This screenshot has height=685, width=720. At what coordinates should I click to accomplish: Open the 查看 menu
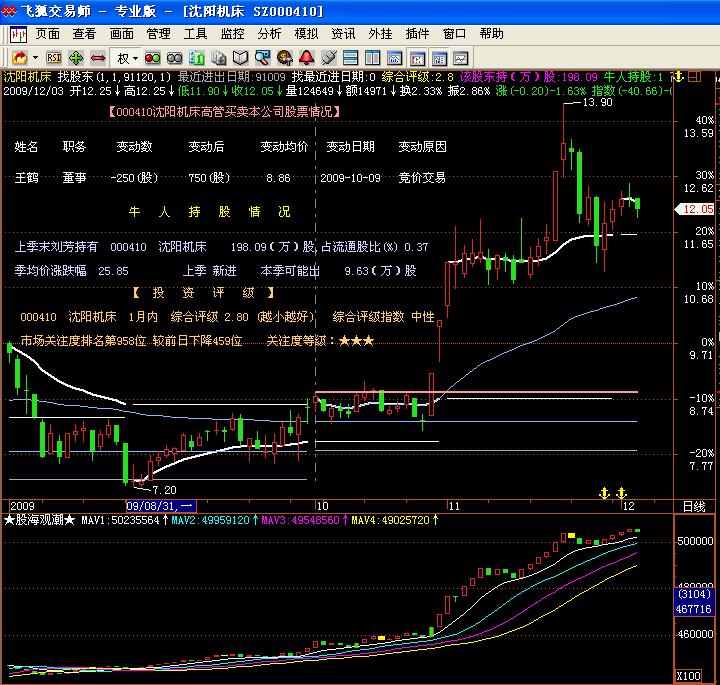[84, 34]
